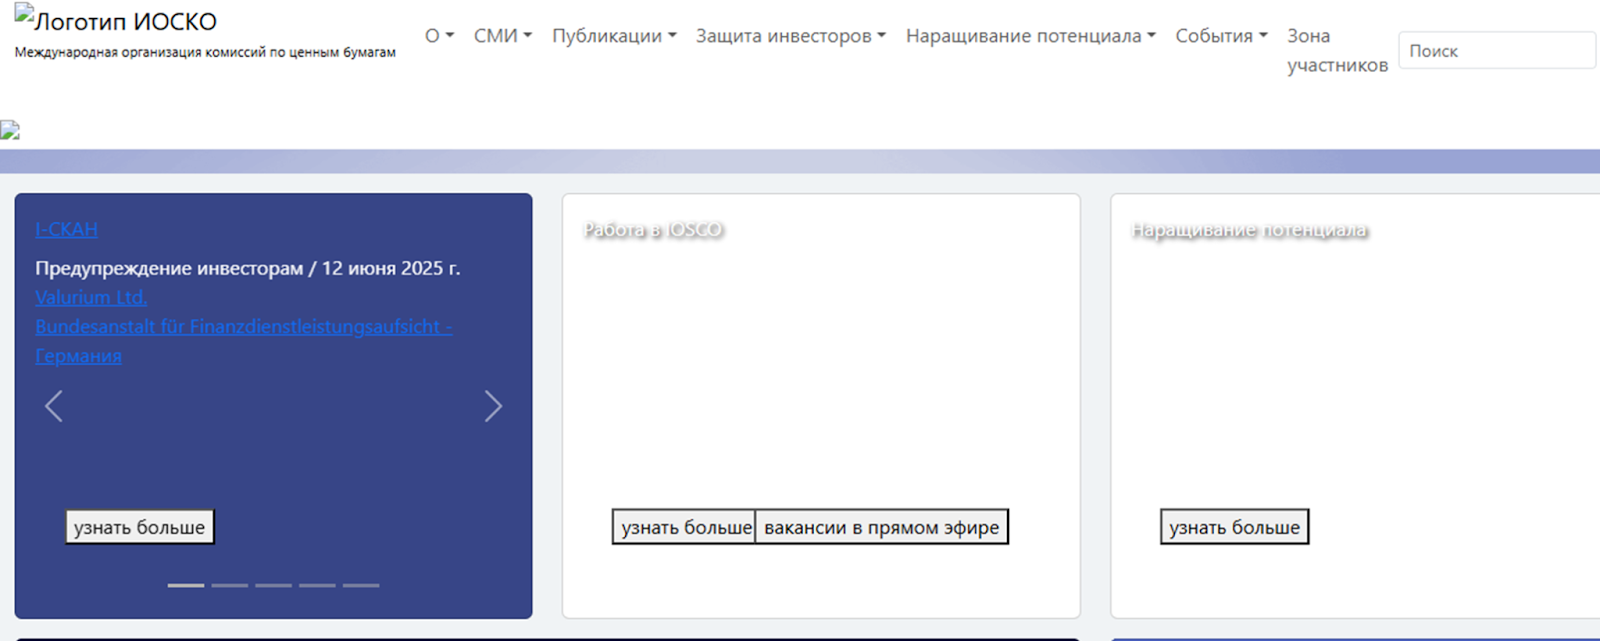Click the Работа в IOSCO card title

(653, 229)
